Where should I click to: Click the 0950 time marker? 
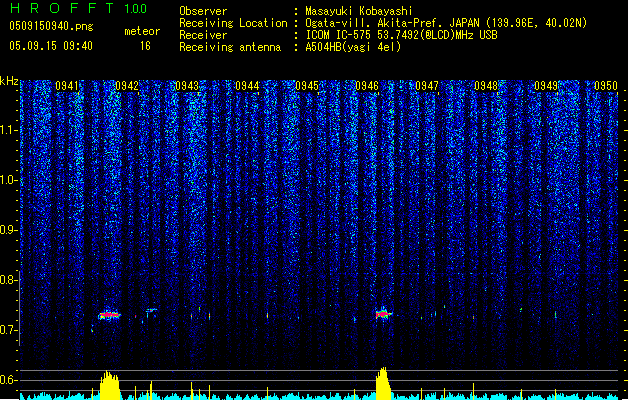point(606,86)
